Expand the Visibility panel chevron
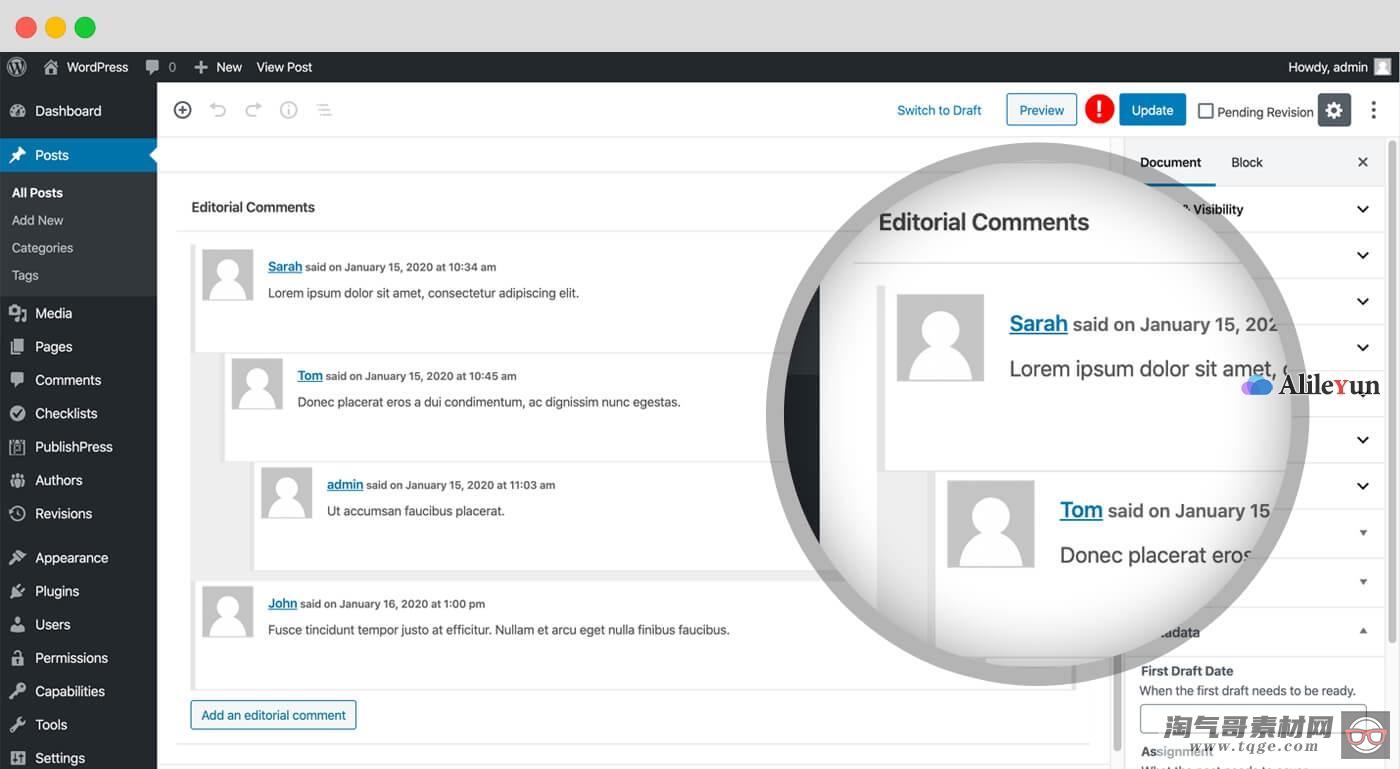This screenshot has height=769, width=1400. click(x=1363, y=209)
